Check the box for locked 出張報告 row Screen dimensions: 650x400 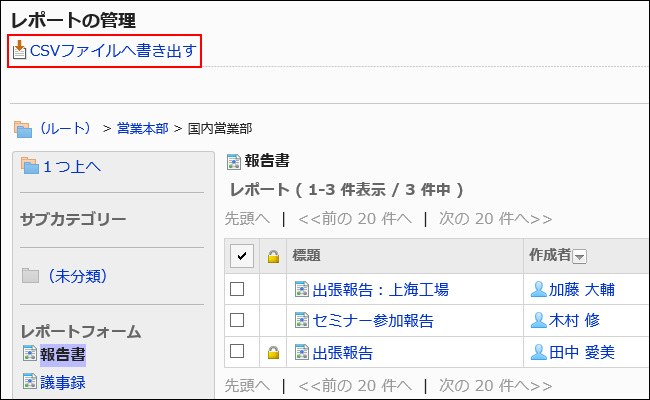pyautogui.click(x=237, y=351)
